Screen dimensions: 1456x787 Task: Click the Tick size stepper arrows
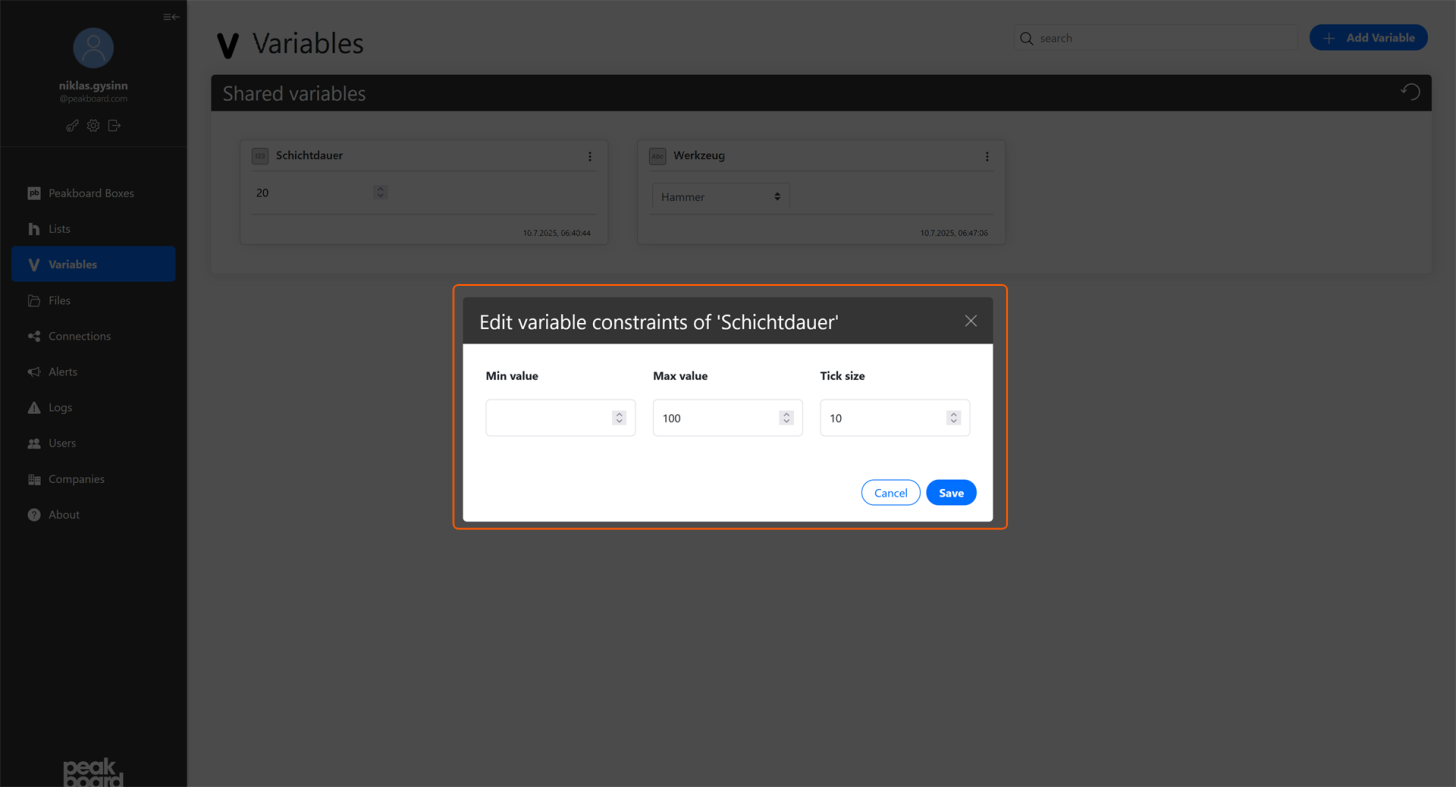(953, 418)
